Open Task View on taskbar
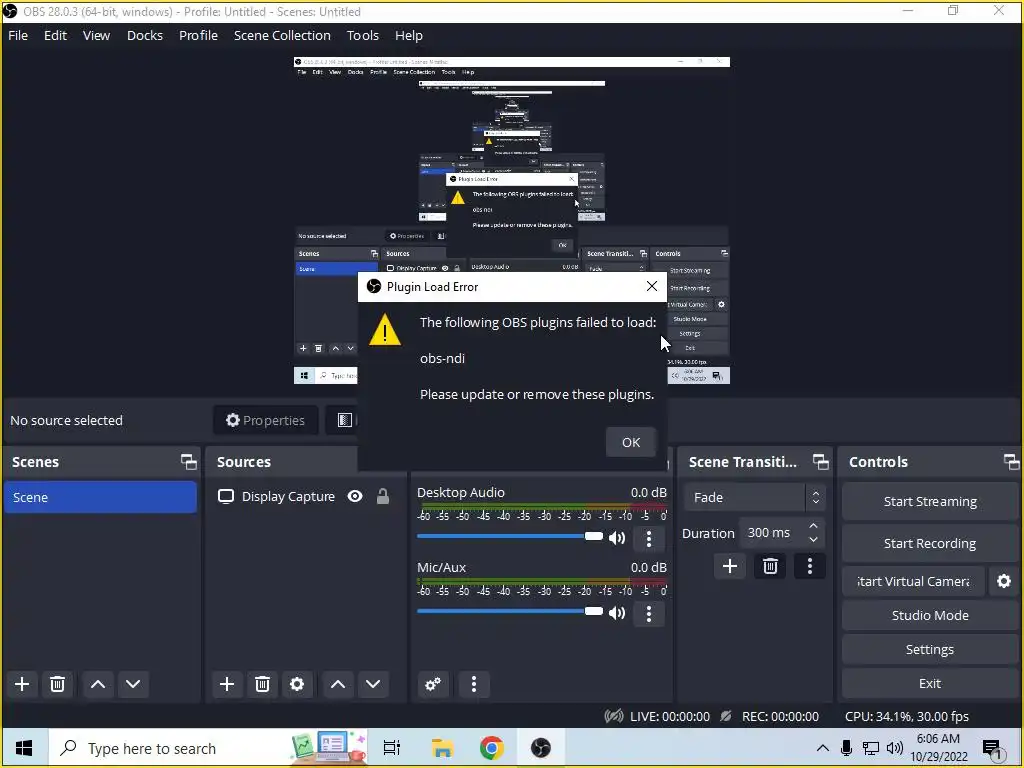Viewport: 1024px width, 768px height. [392, 748]
